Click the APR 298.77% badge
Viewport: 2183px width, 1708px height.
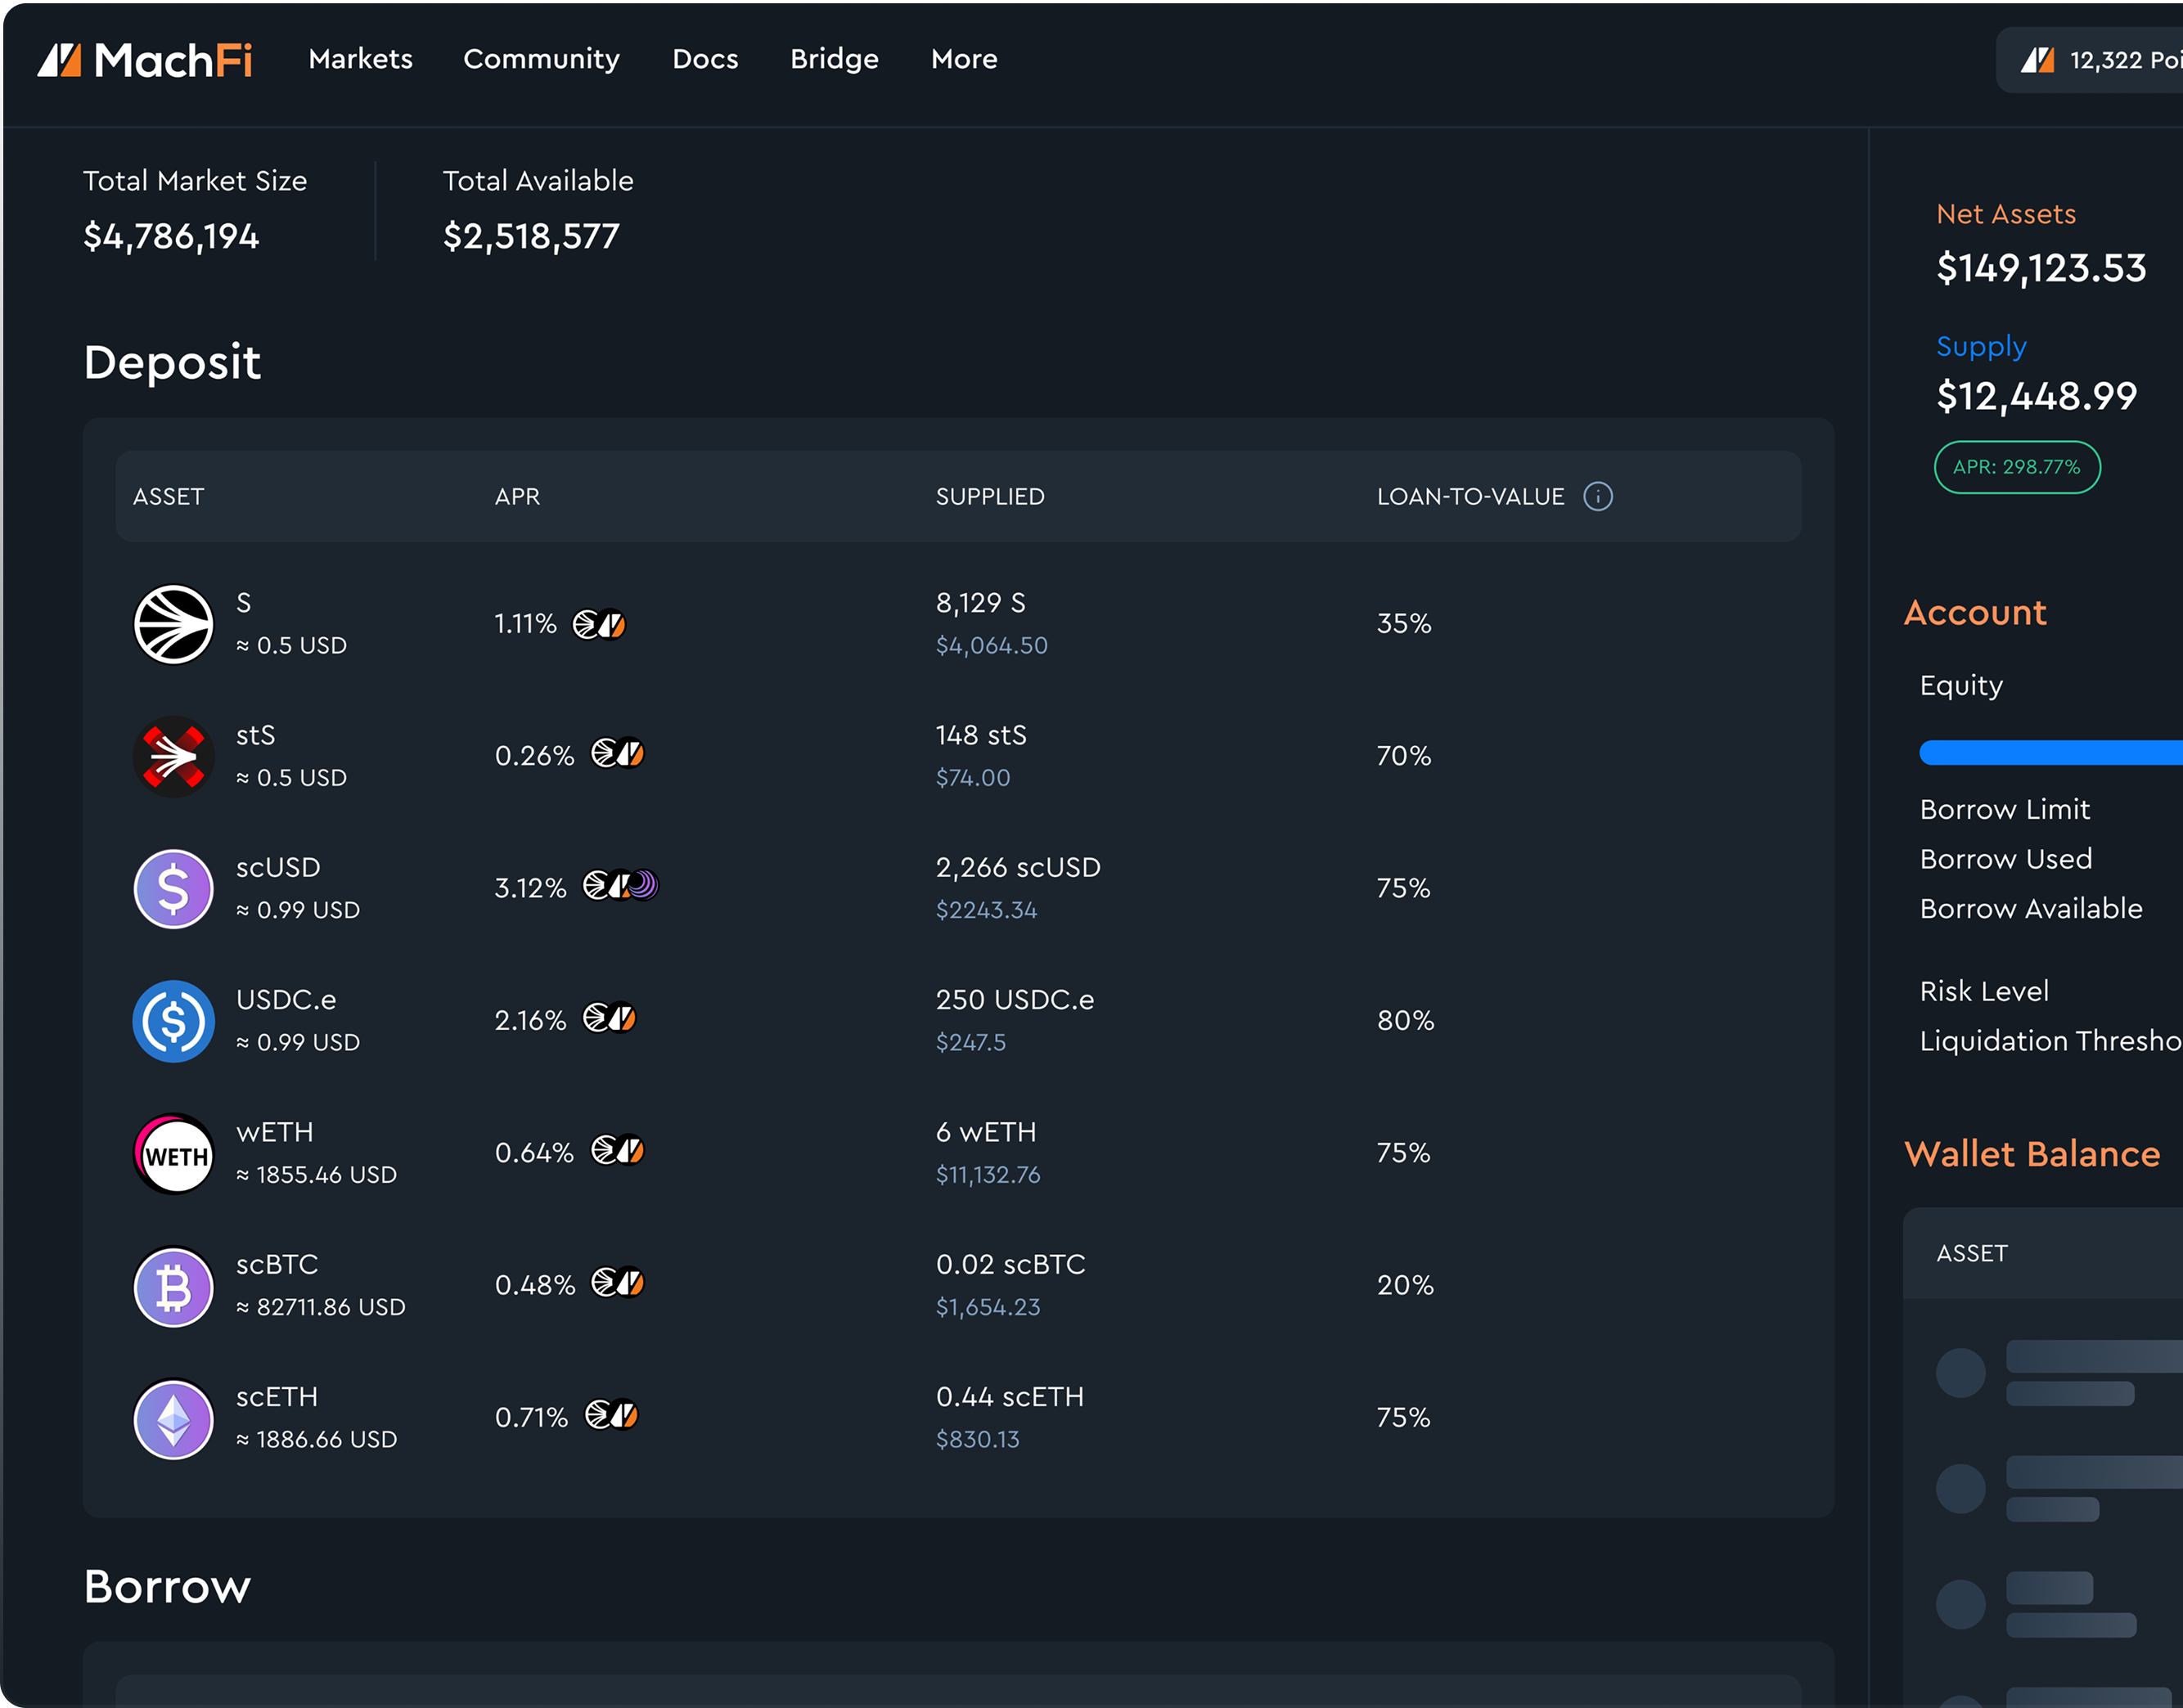[2017, 467]
